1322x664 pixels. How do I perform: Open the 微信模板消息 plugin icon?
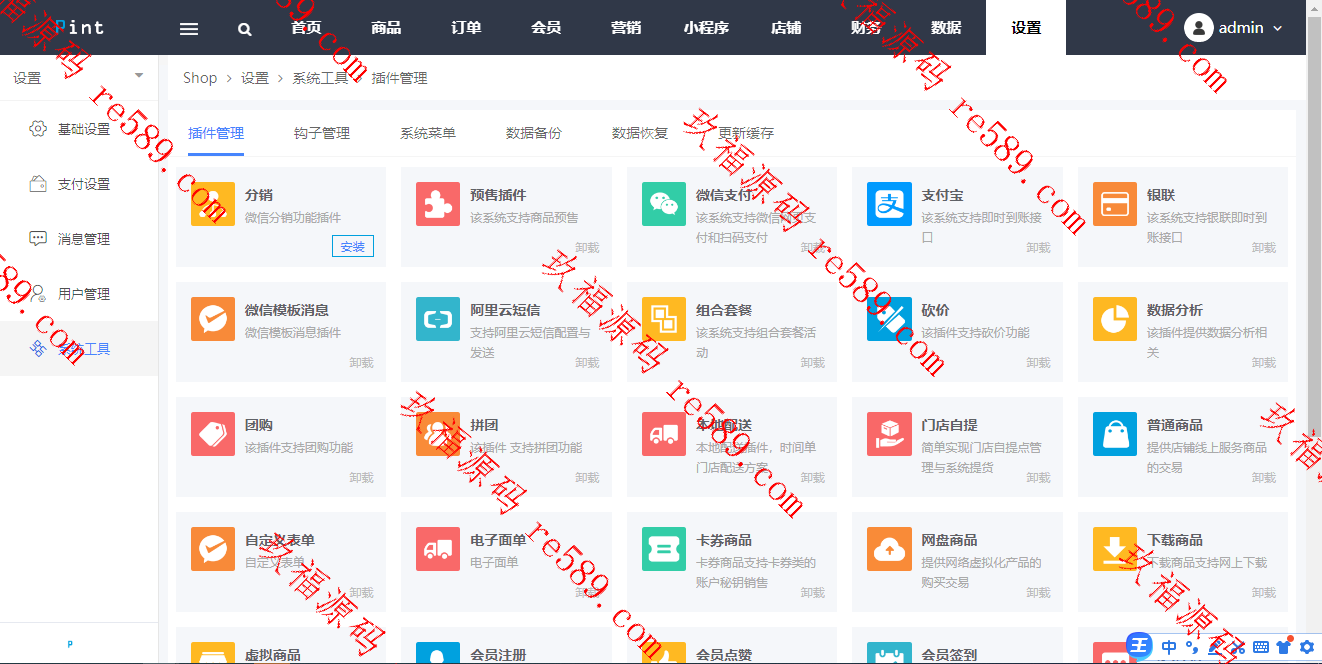click(x=213, y=319)
